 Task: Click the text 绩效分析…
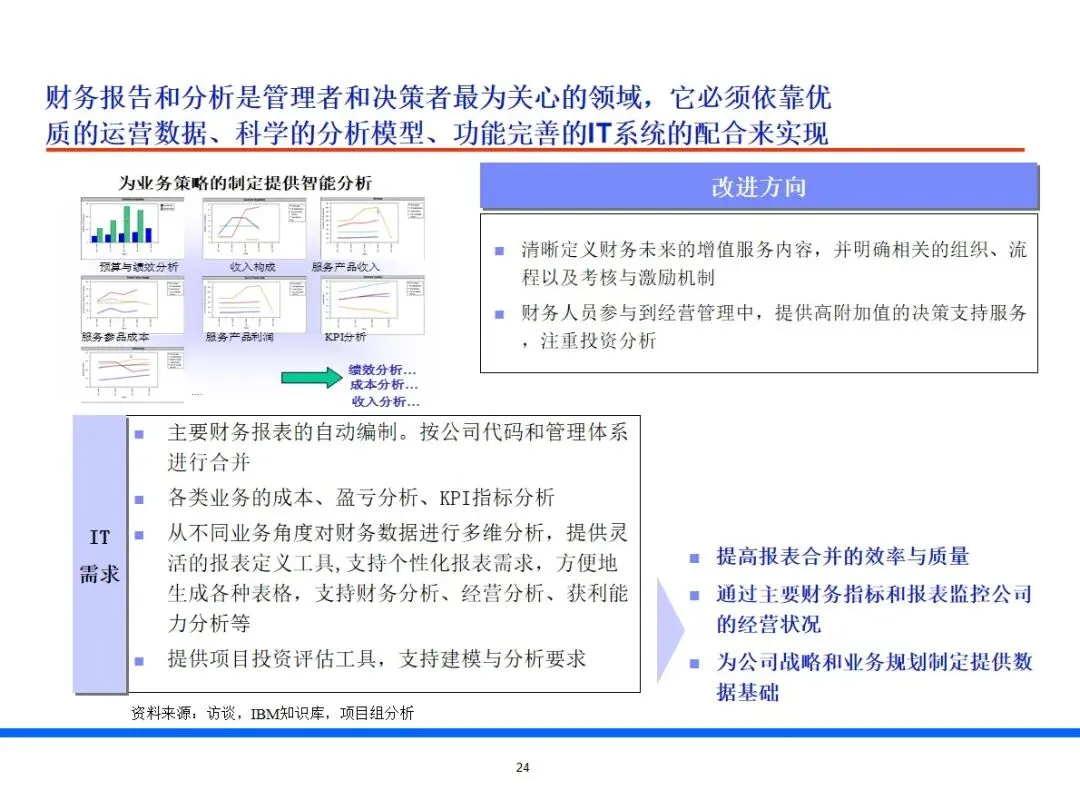tap(383, 370)
